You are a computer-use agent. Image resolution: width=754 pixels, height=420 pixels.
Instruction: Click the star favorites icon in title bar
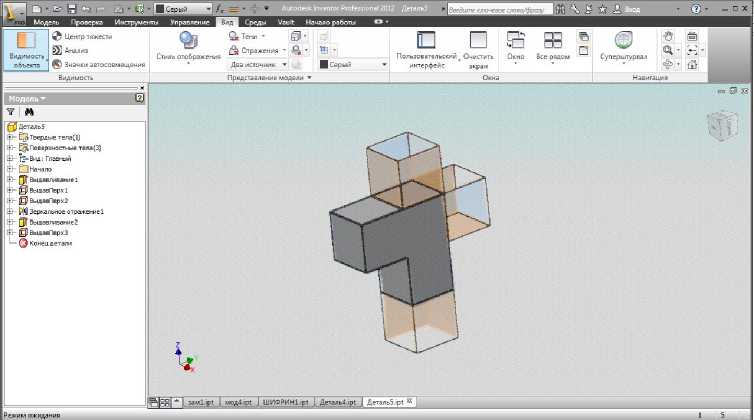tap(603, 9)
